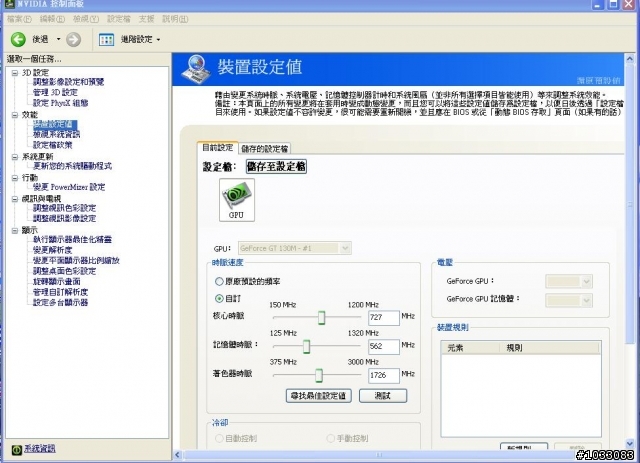Switch to the 目前設定 tab
This screenshot has height=463, width=640.
(218, 148)
